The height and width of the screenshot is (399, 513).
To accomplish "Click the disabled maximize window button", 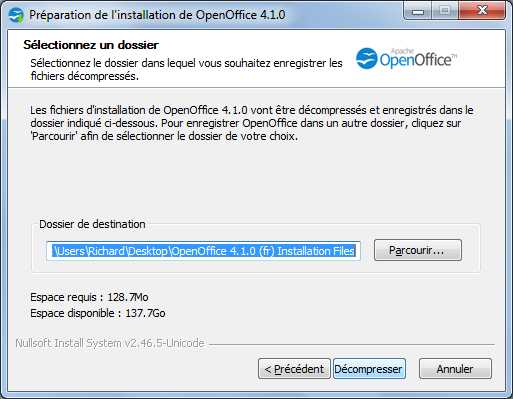I will [x=445, y=11].
